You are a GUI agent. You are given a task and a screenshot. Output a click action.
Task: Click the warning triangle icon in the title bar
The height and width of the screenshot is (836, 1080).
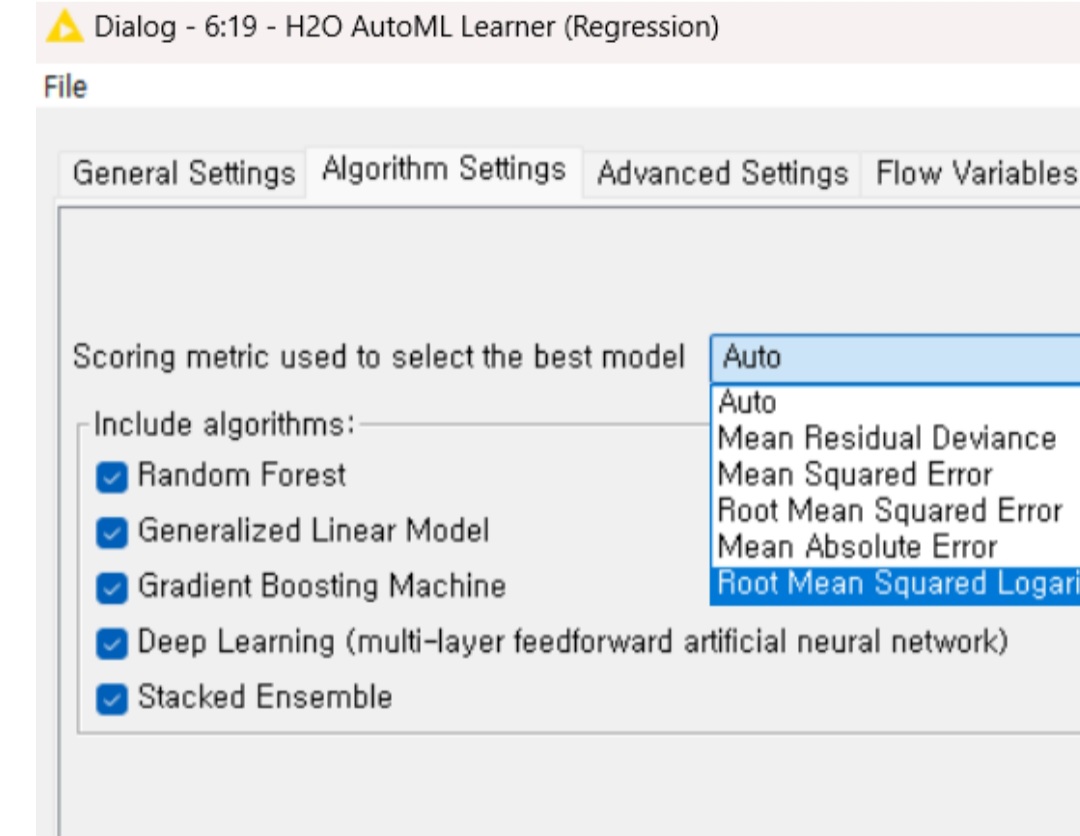pyautogui.click(x=66, y=24)
